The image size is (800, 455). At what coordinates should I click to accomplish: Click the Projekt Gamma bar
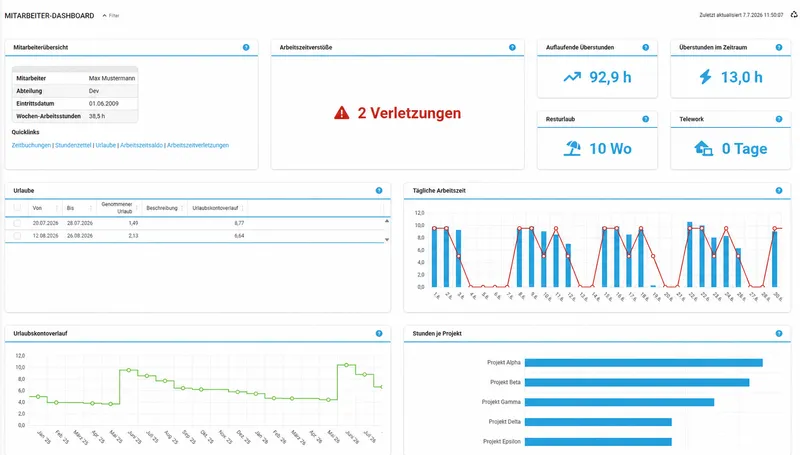(x=619, y=402)
